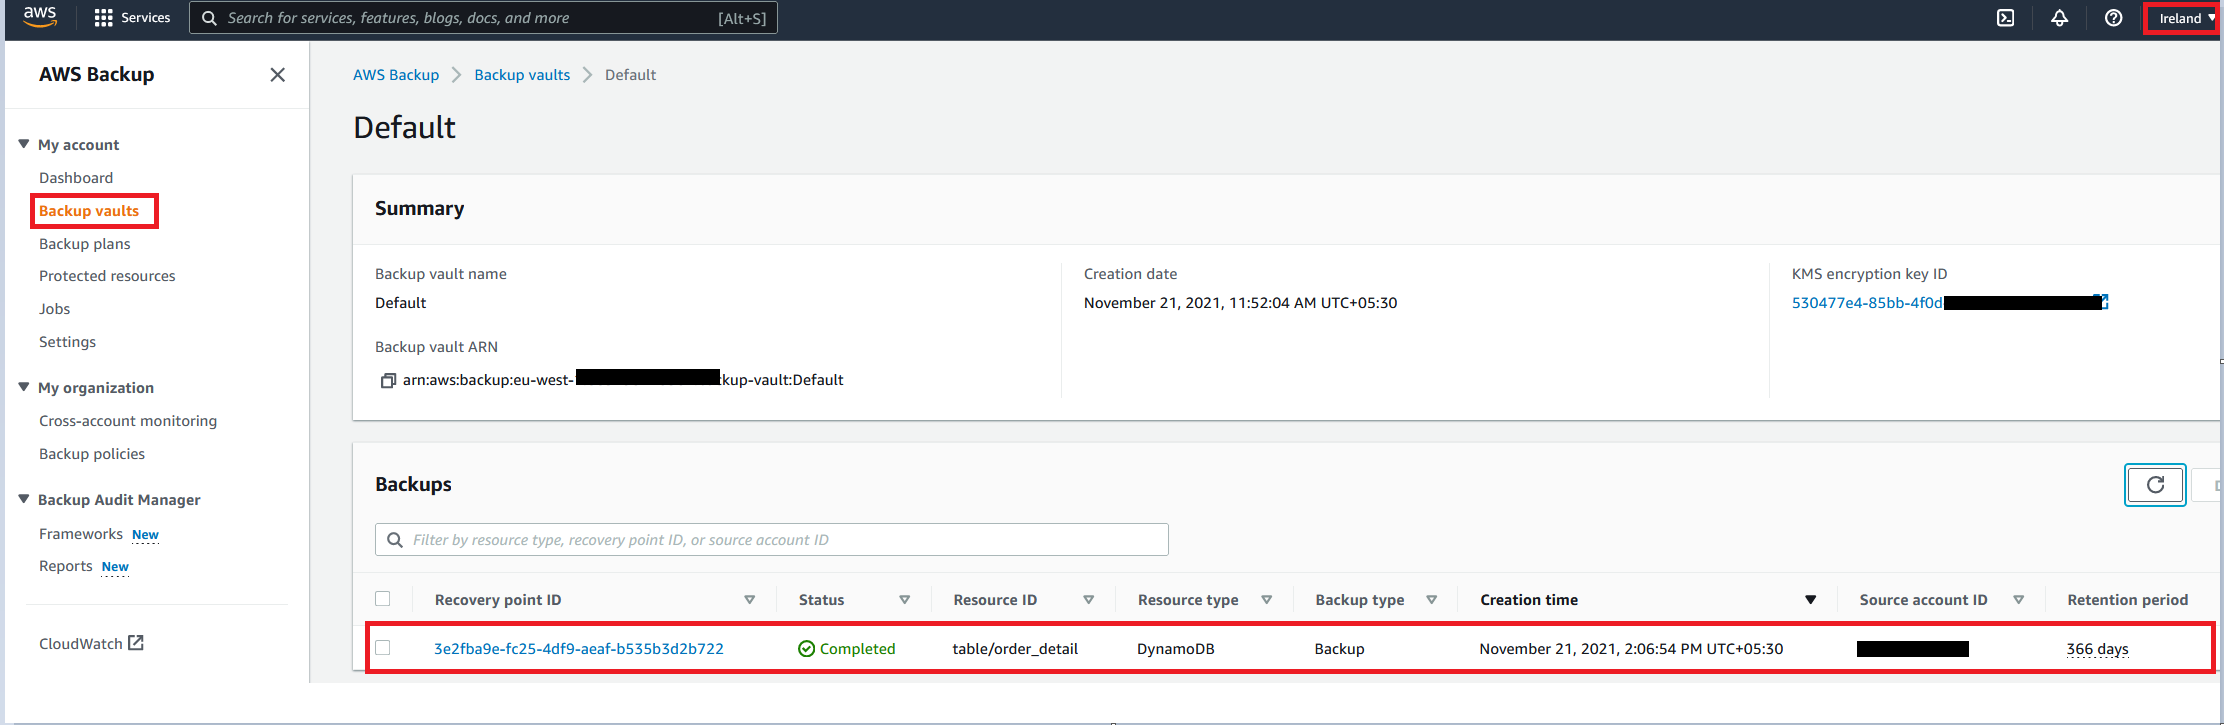Open the AWS home logo
Viewport: 2224px width, 725px height.
pyautogui.click(x=40, y=17)
